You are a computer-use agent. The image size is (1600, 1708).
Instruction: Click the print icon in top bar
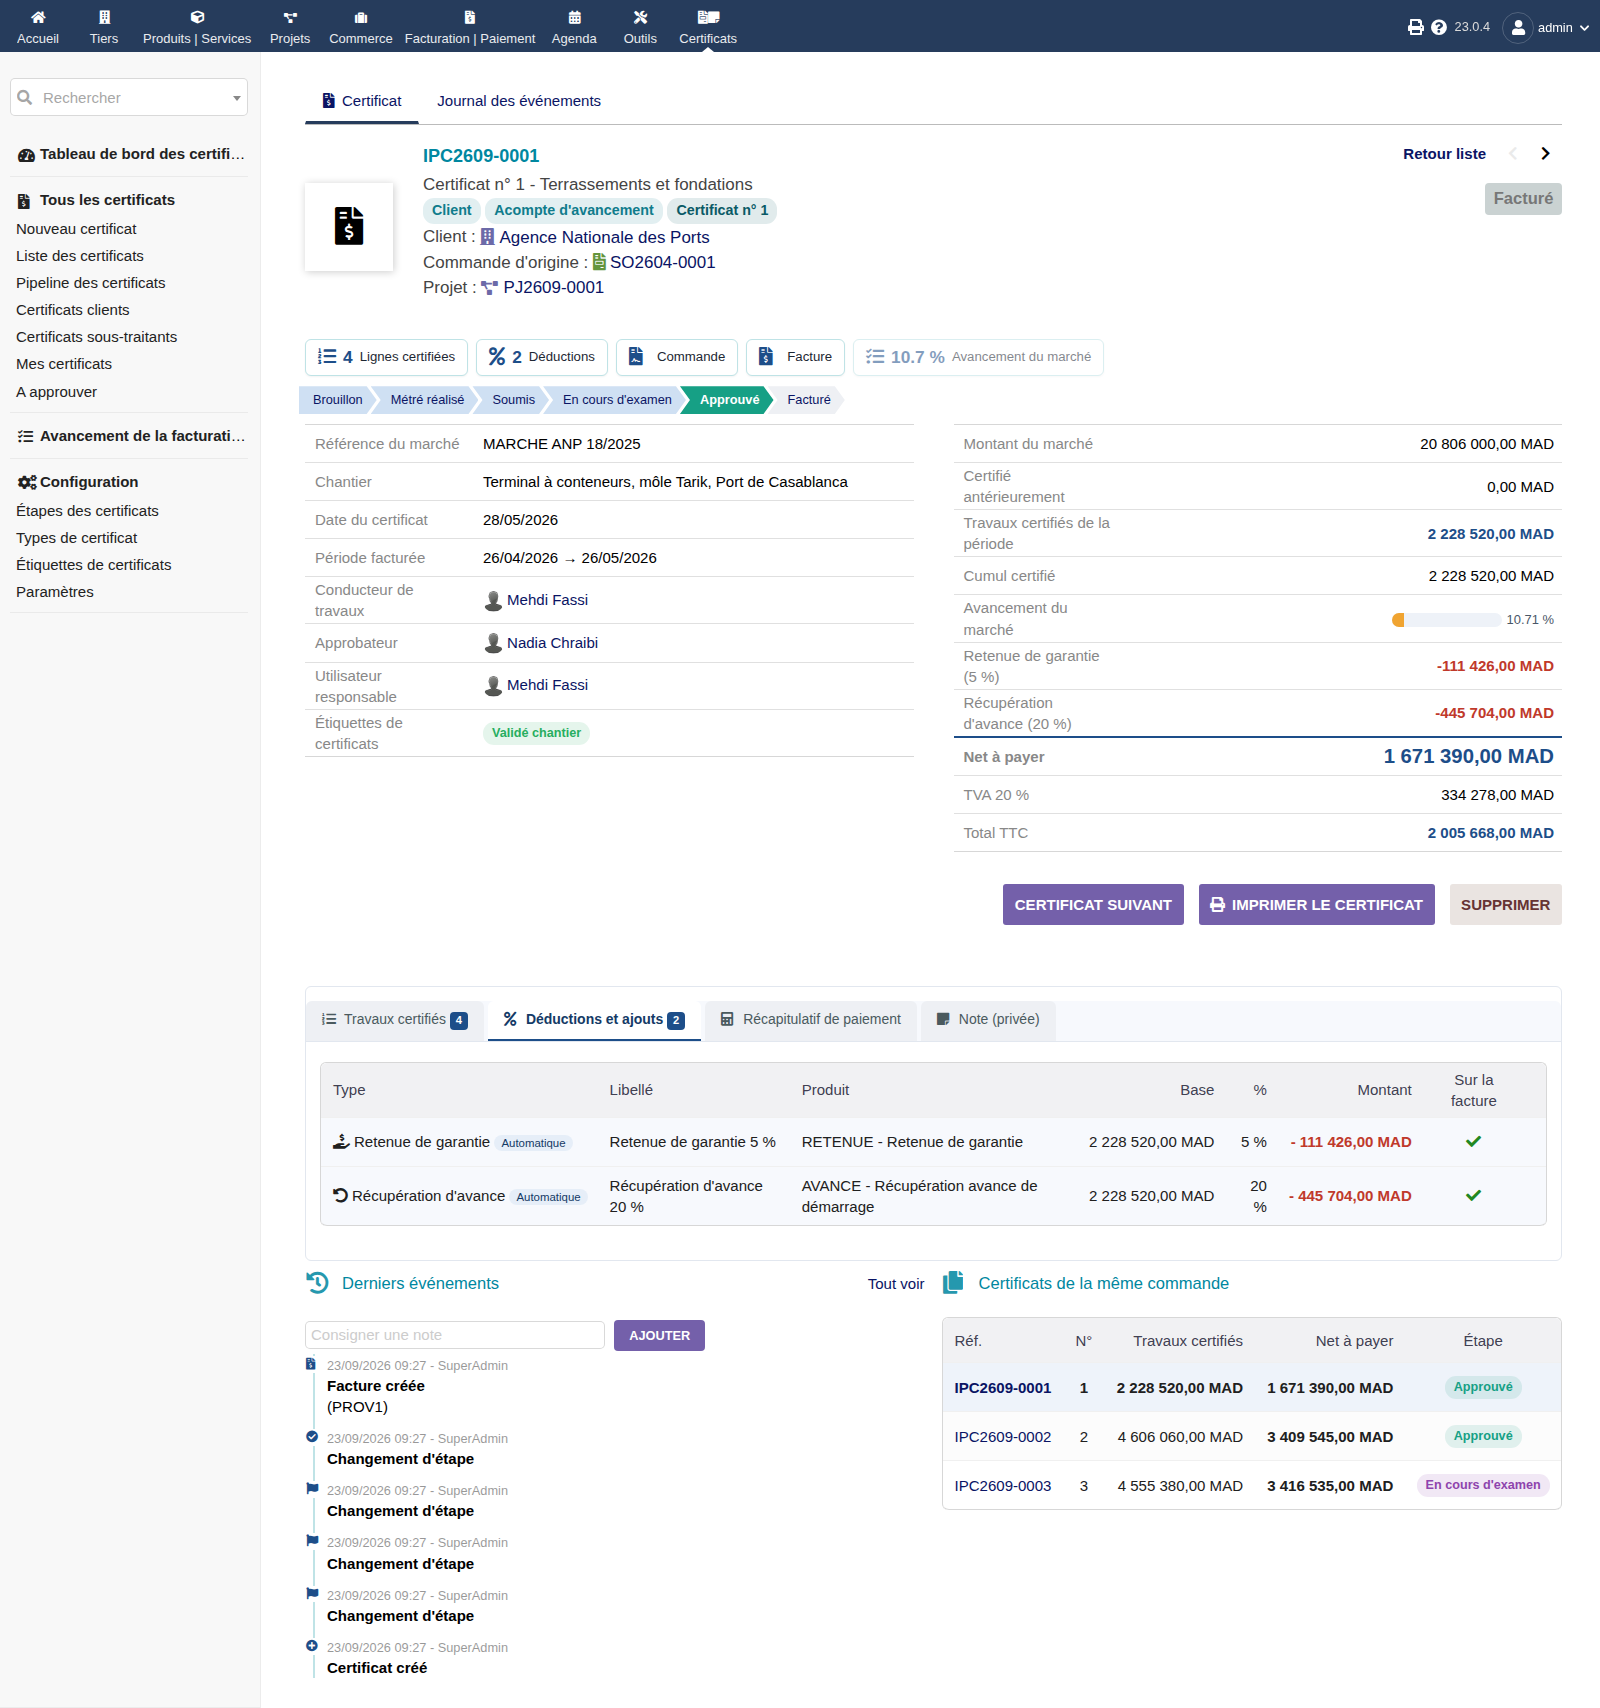[1415, 27]
